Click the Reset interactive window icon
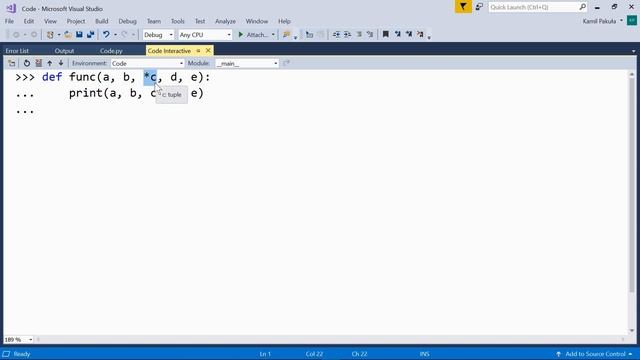 tap(27, 63)
